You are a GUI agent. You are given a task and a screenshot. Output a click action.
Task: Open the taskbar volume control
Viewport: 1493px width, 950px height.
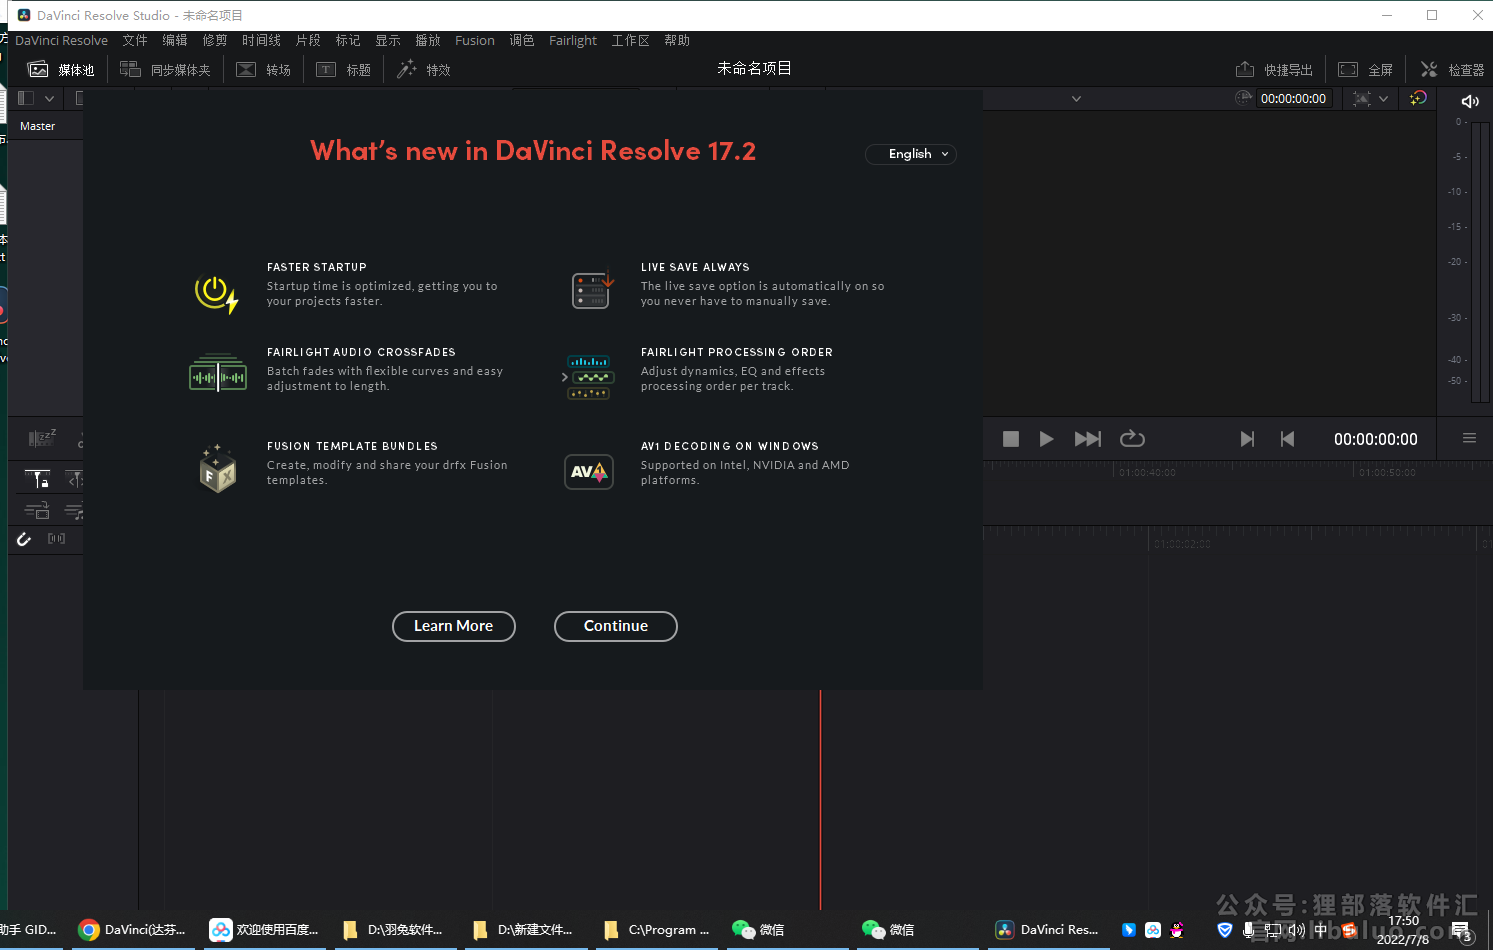click(x=1296, y=930)
